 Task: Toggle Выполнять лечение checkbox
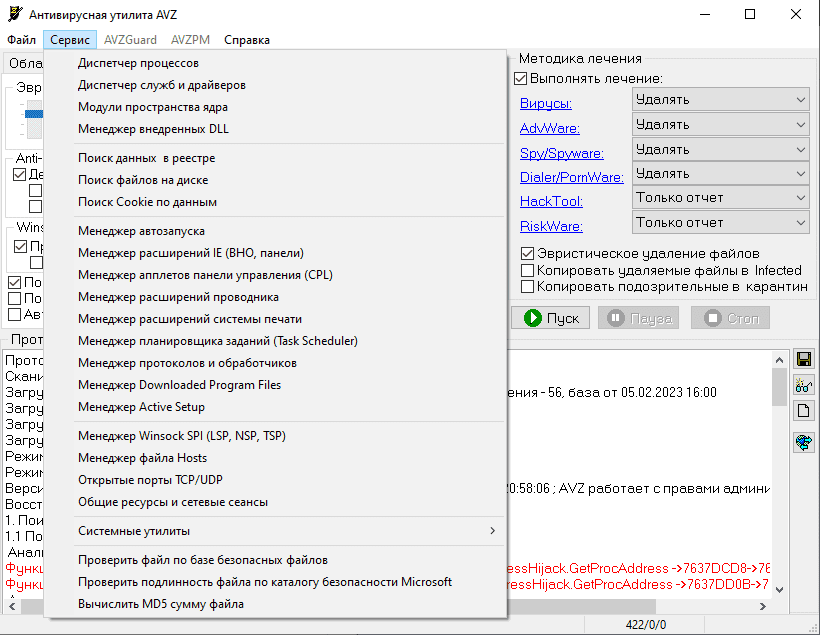(x=520, y=78)
